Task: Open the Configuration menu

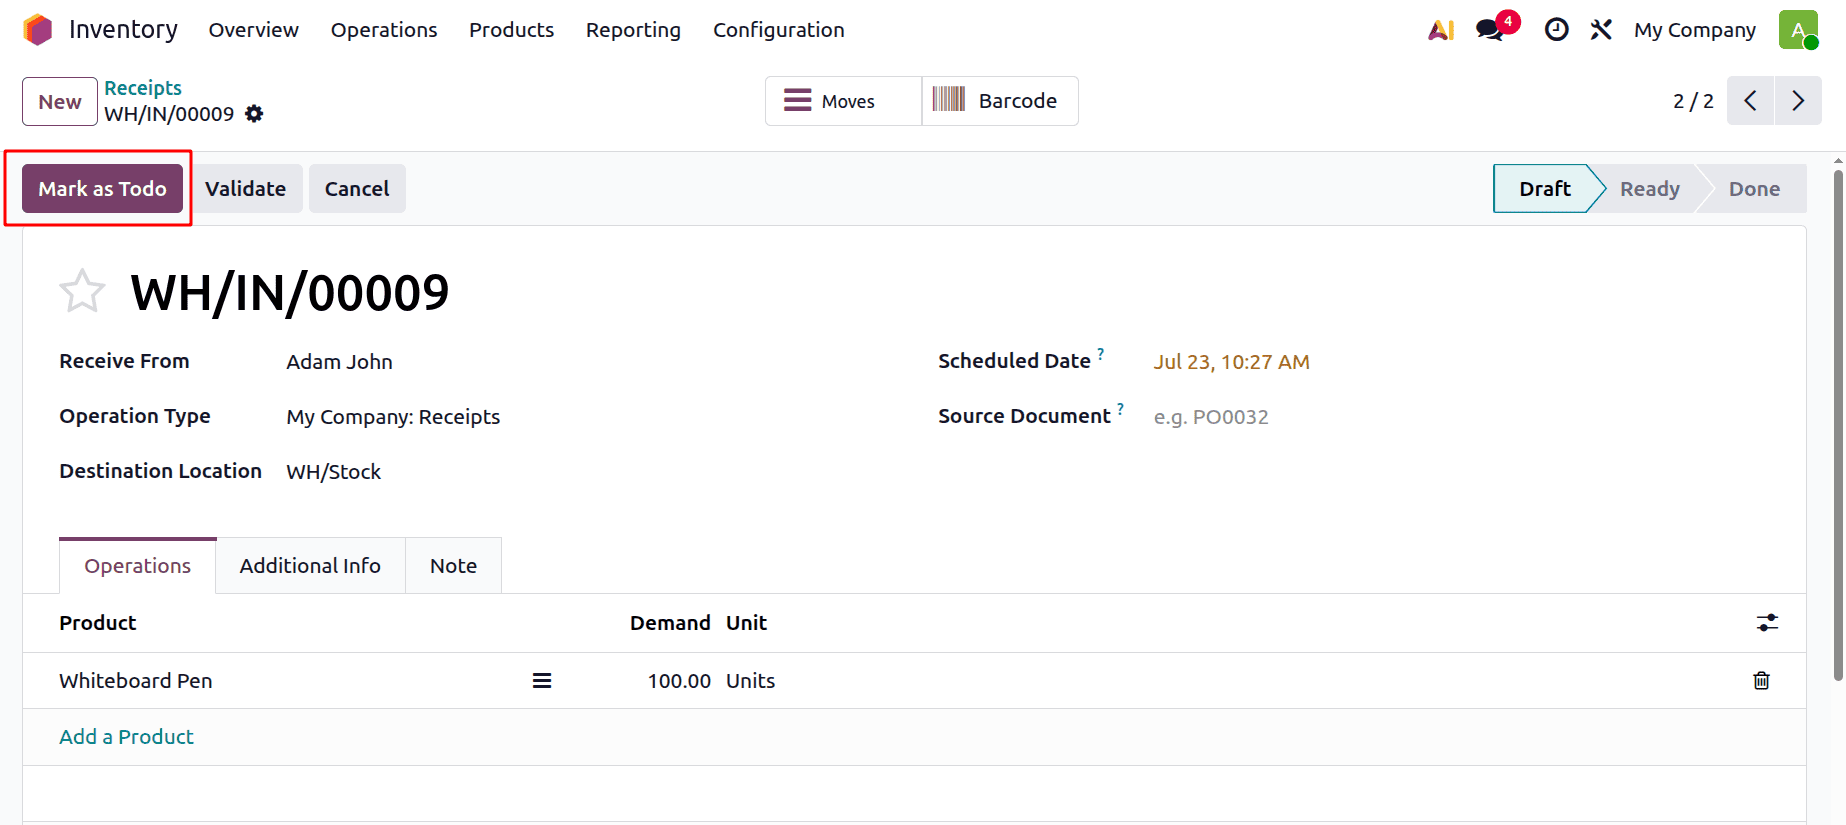Action: point(779,30)
